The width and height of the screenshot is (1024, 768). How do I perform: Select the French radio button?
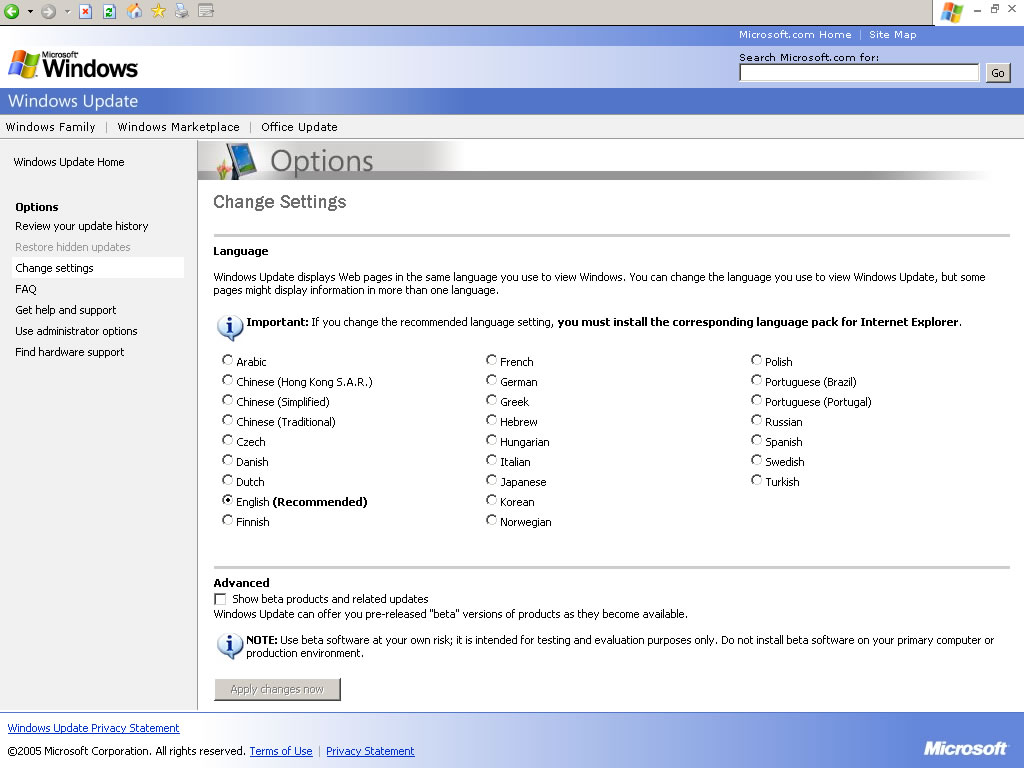click(x=491, y=360)
